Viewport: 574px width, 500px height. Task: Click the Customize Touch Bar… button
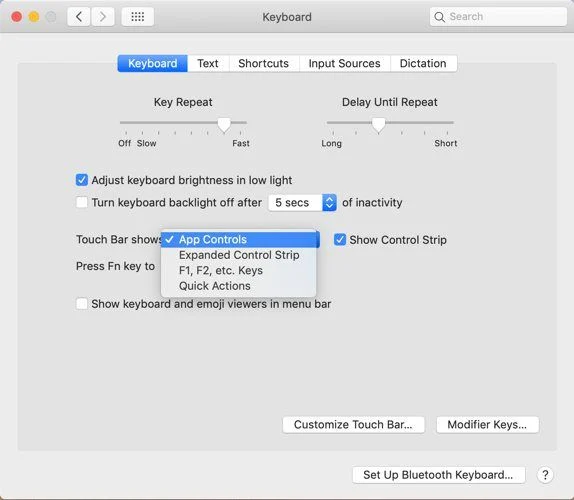353,425
